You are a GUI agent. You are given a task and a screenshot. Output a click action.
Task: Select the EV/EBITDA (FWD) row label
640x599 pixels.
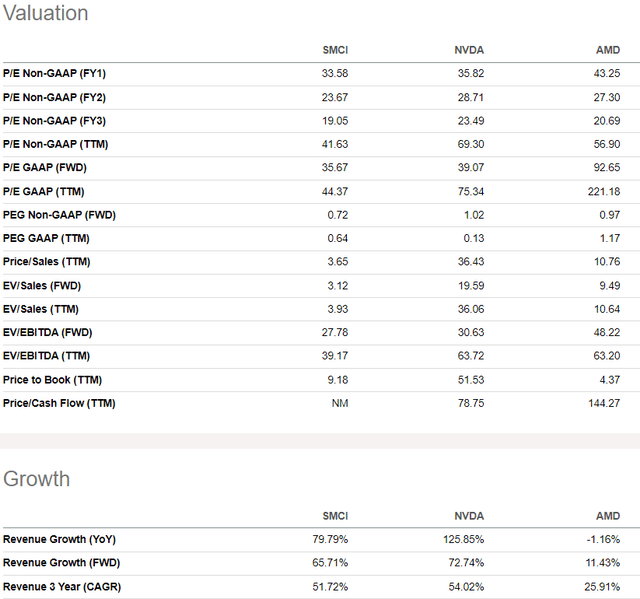[x=48, y=333]
